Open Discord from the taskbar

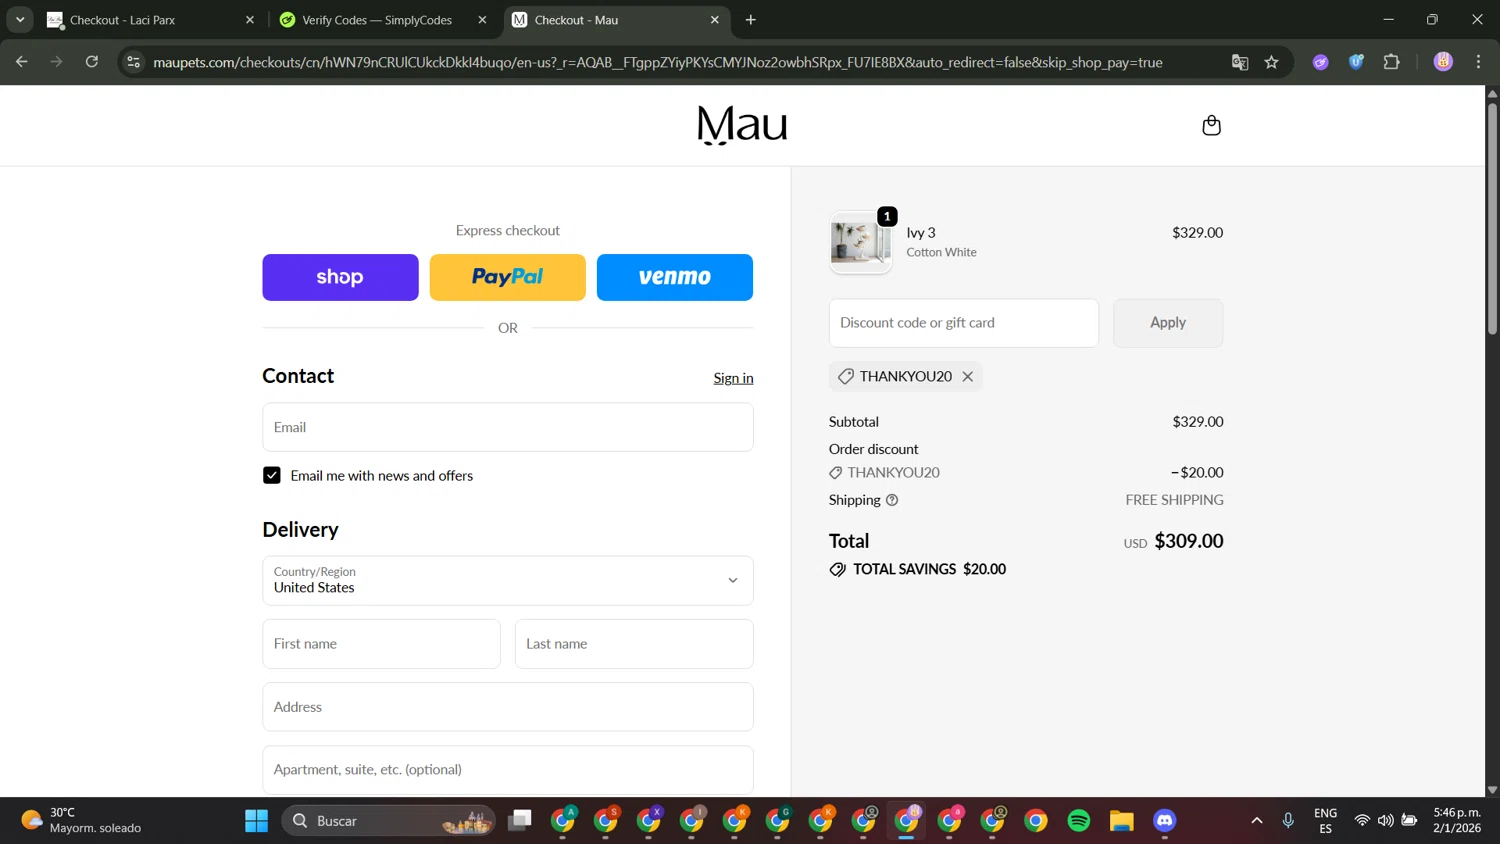(x=1165, y=821)
